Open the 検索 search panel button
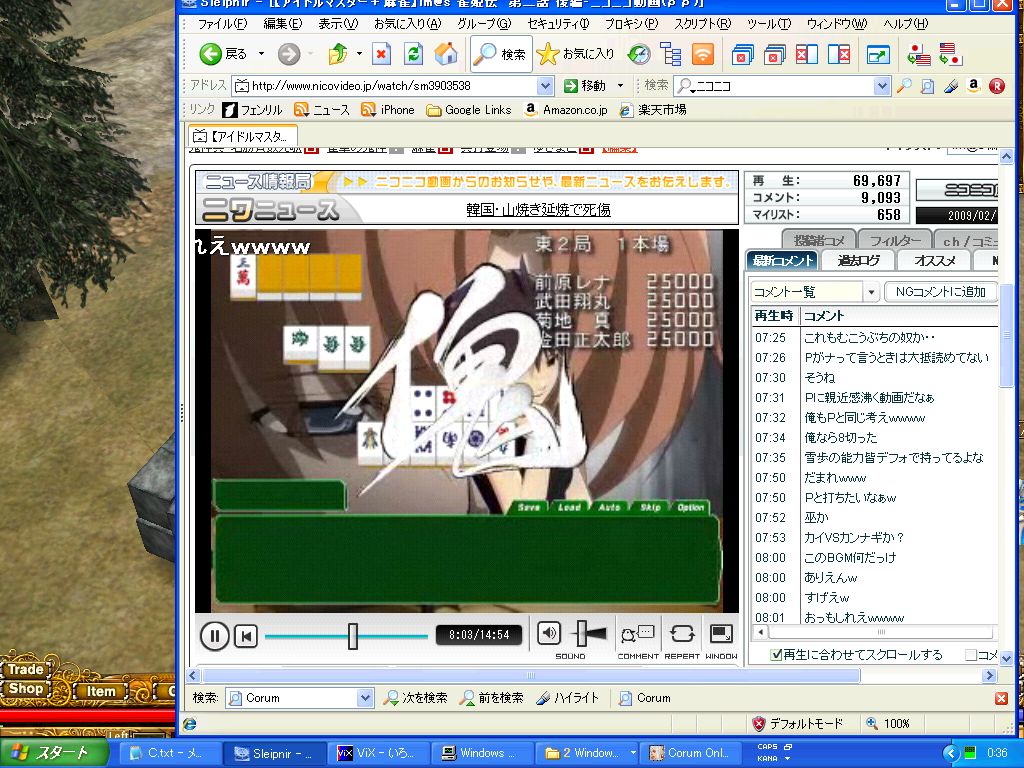Viewport: 1024px width, 768px height. (501, 54)
